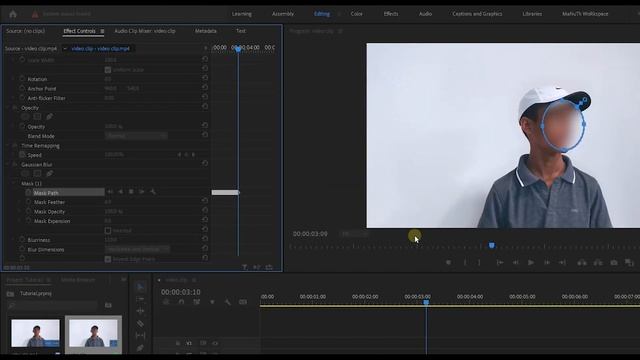The width and height of the screenshot is (640, 360).
Task: Toggle the Speed animation stopwatch
Action: tap(22, 155)
